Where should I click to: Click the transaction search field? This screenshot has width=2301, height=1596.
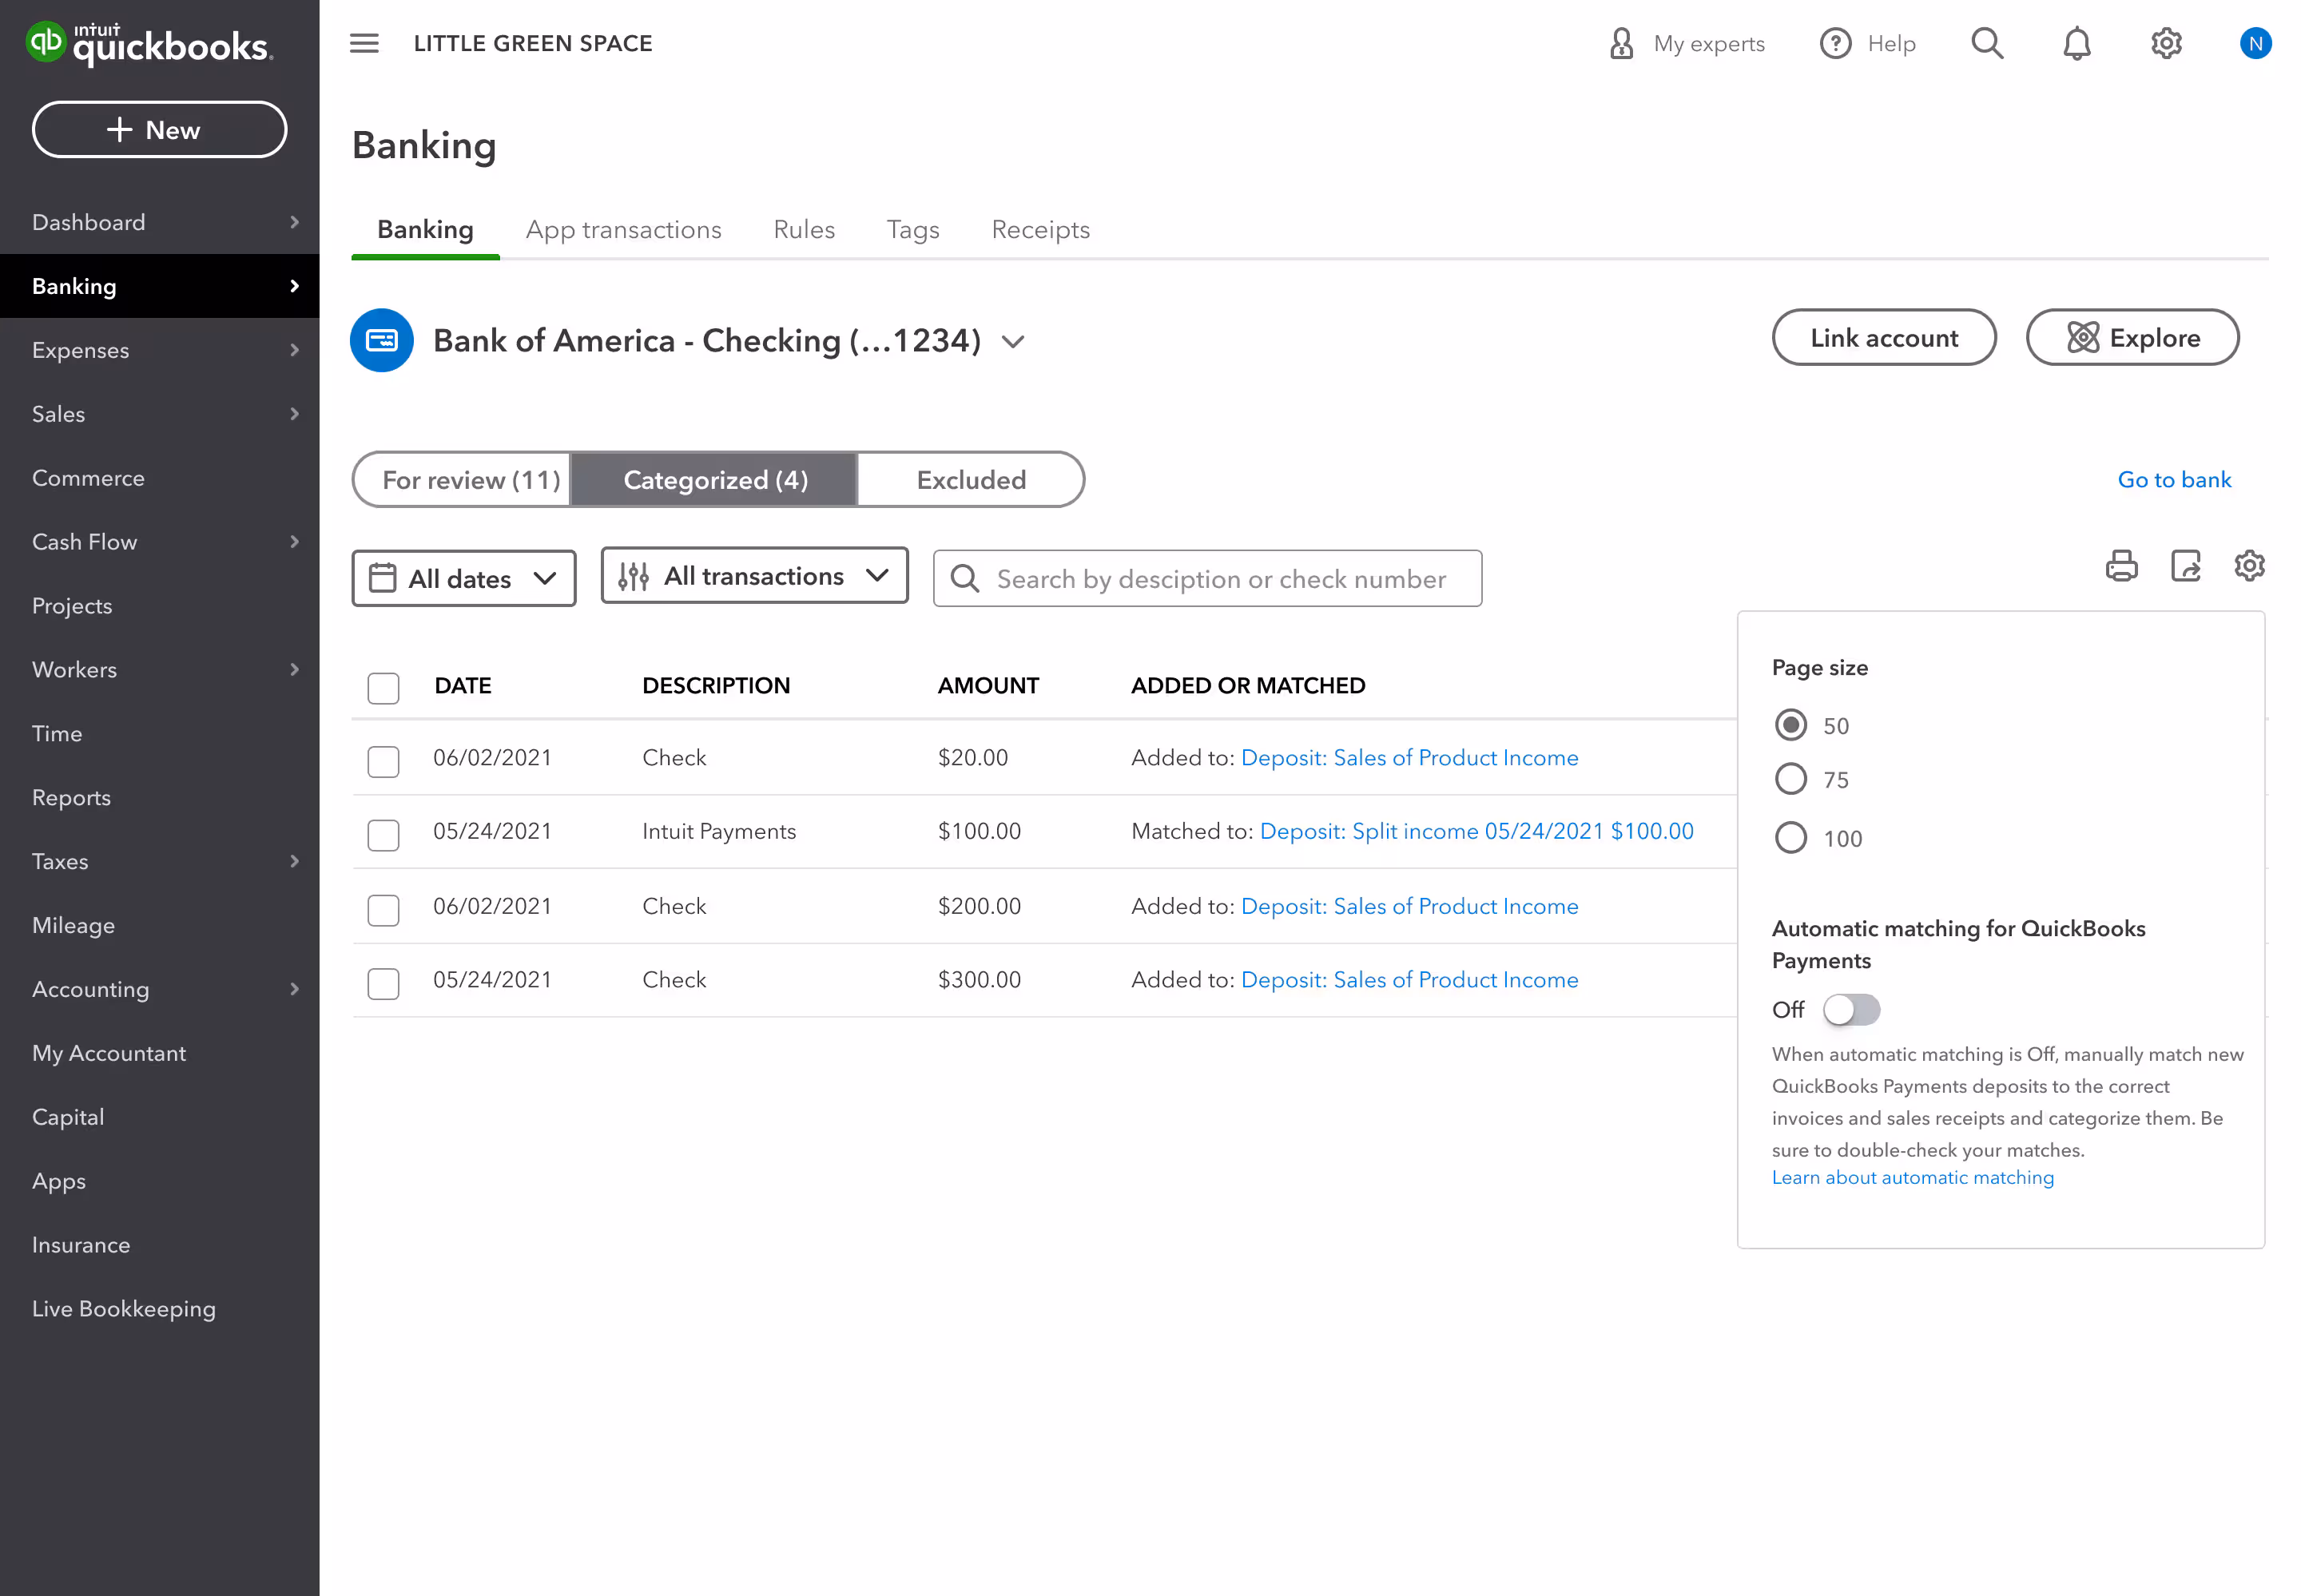point(1207,578)
